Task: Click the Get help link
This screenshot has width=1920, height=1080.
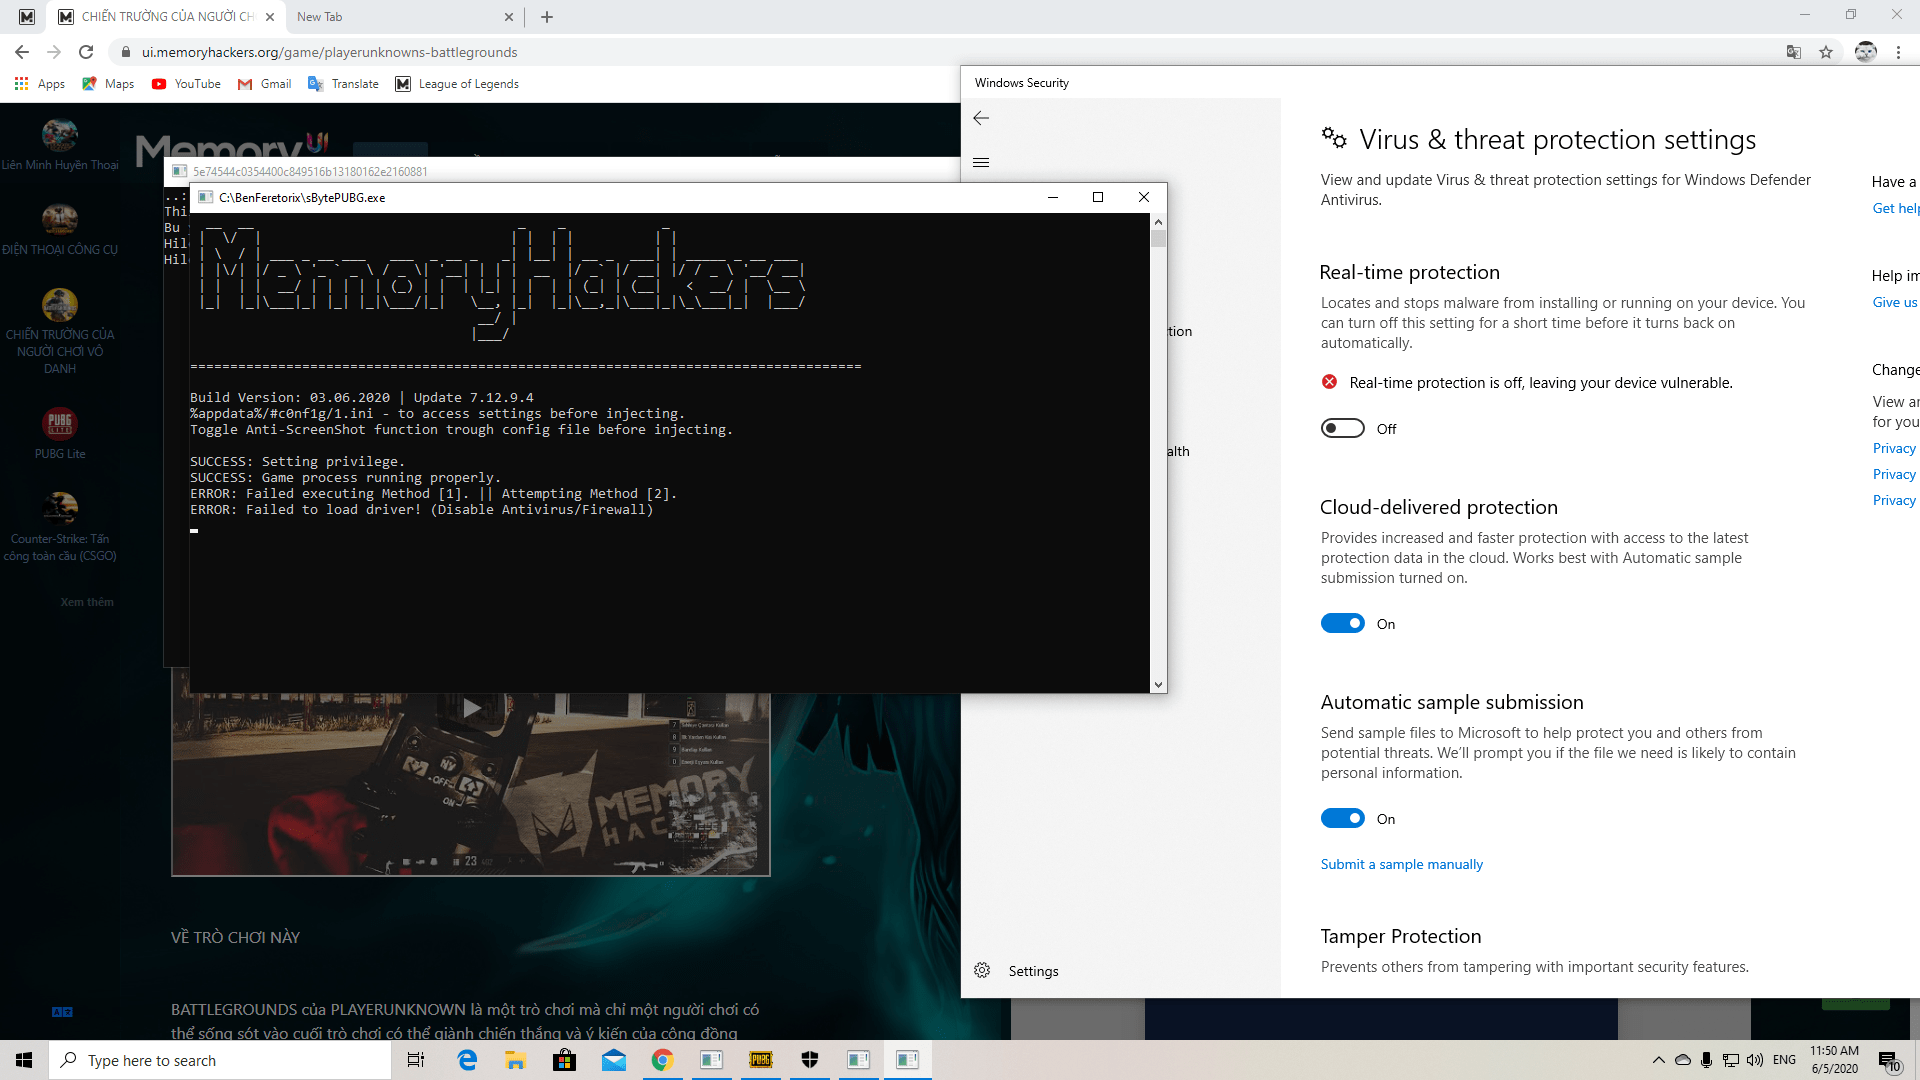Action: [1896, 208]
